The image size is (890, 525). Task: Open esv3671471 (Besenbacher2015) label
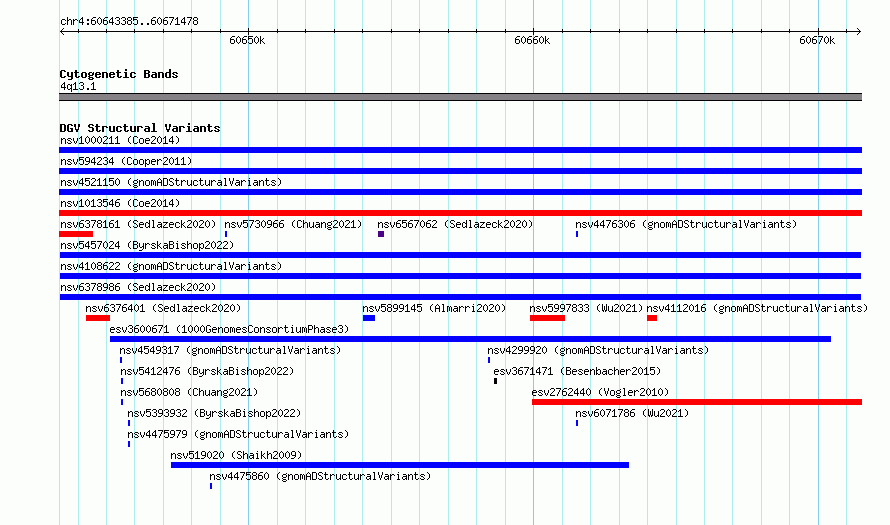coord(577,371)
